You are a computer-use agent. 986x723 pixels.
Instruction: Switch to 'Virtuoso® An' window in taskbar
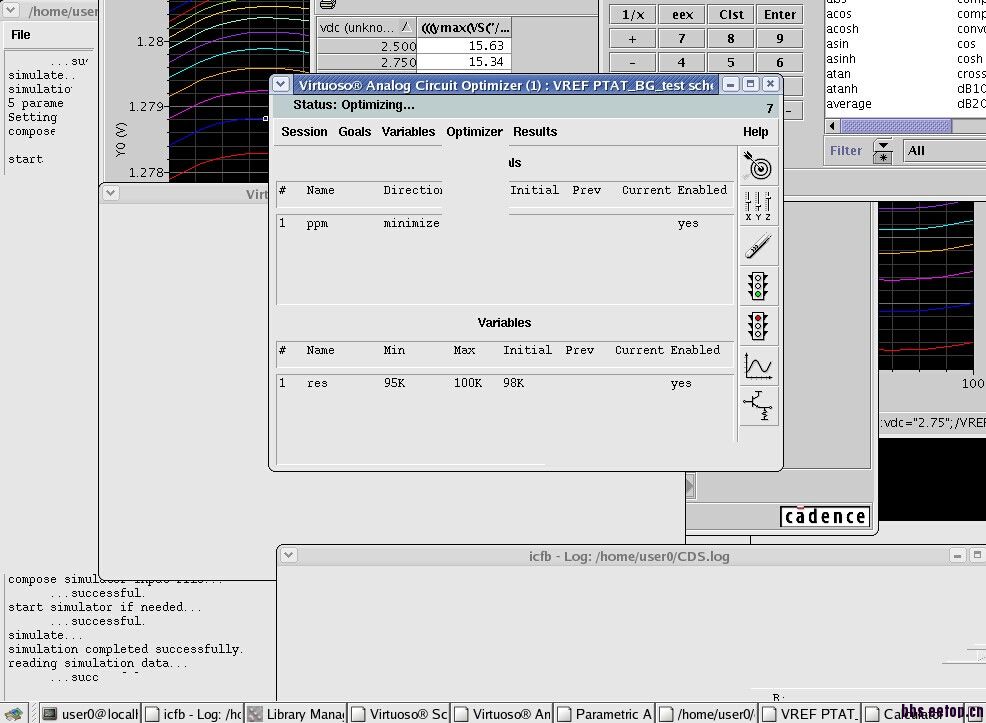502,714
